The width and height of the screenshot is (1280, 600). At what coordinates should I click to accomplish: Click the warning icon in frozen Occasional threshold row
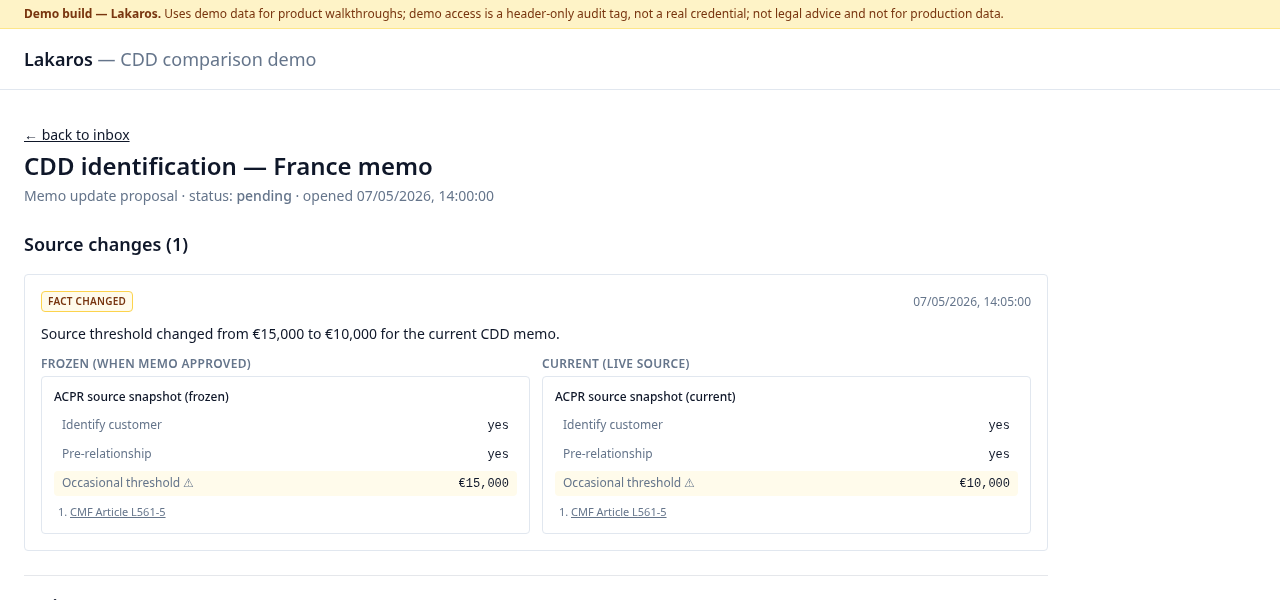pyautogui.click(x=188, y=483)
